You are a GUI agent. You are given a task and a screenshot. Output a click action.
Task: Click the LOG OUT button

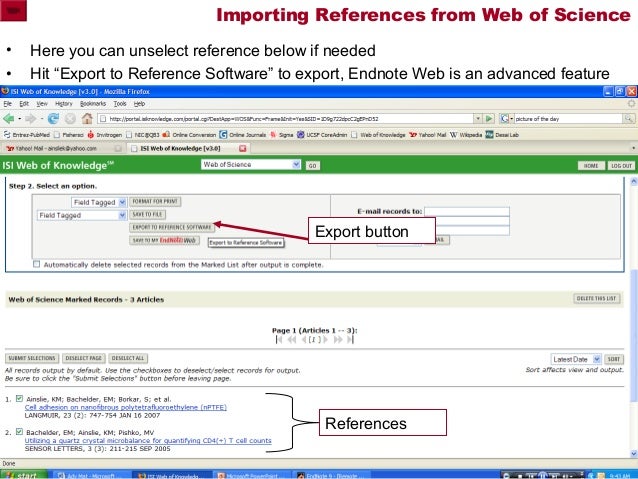pos(621,166)
